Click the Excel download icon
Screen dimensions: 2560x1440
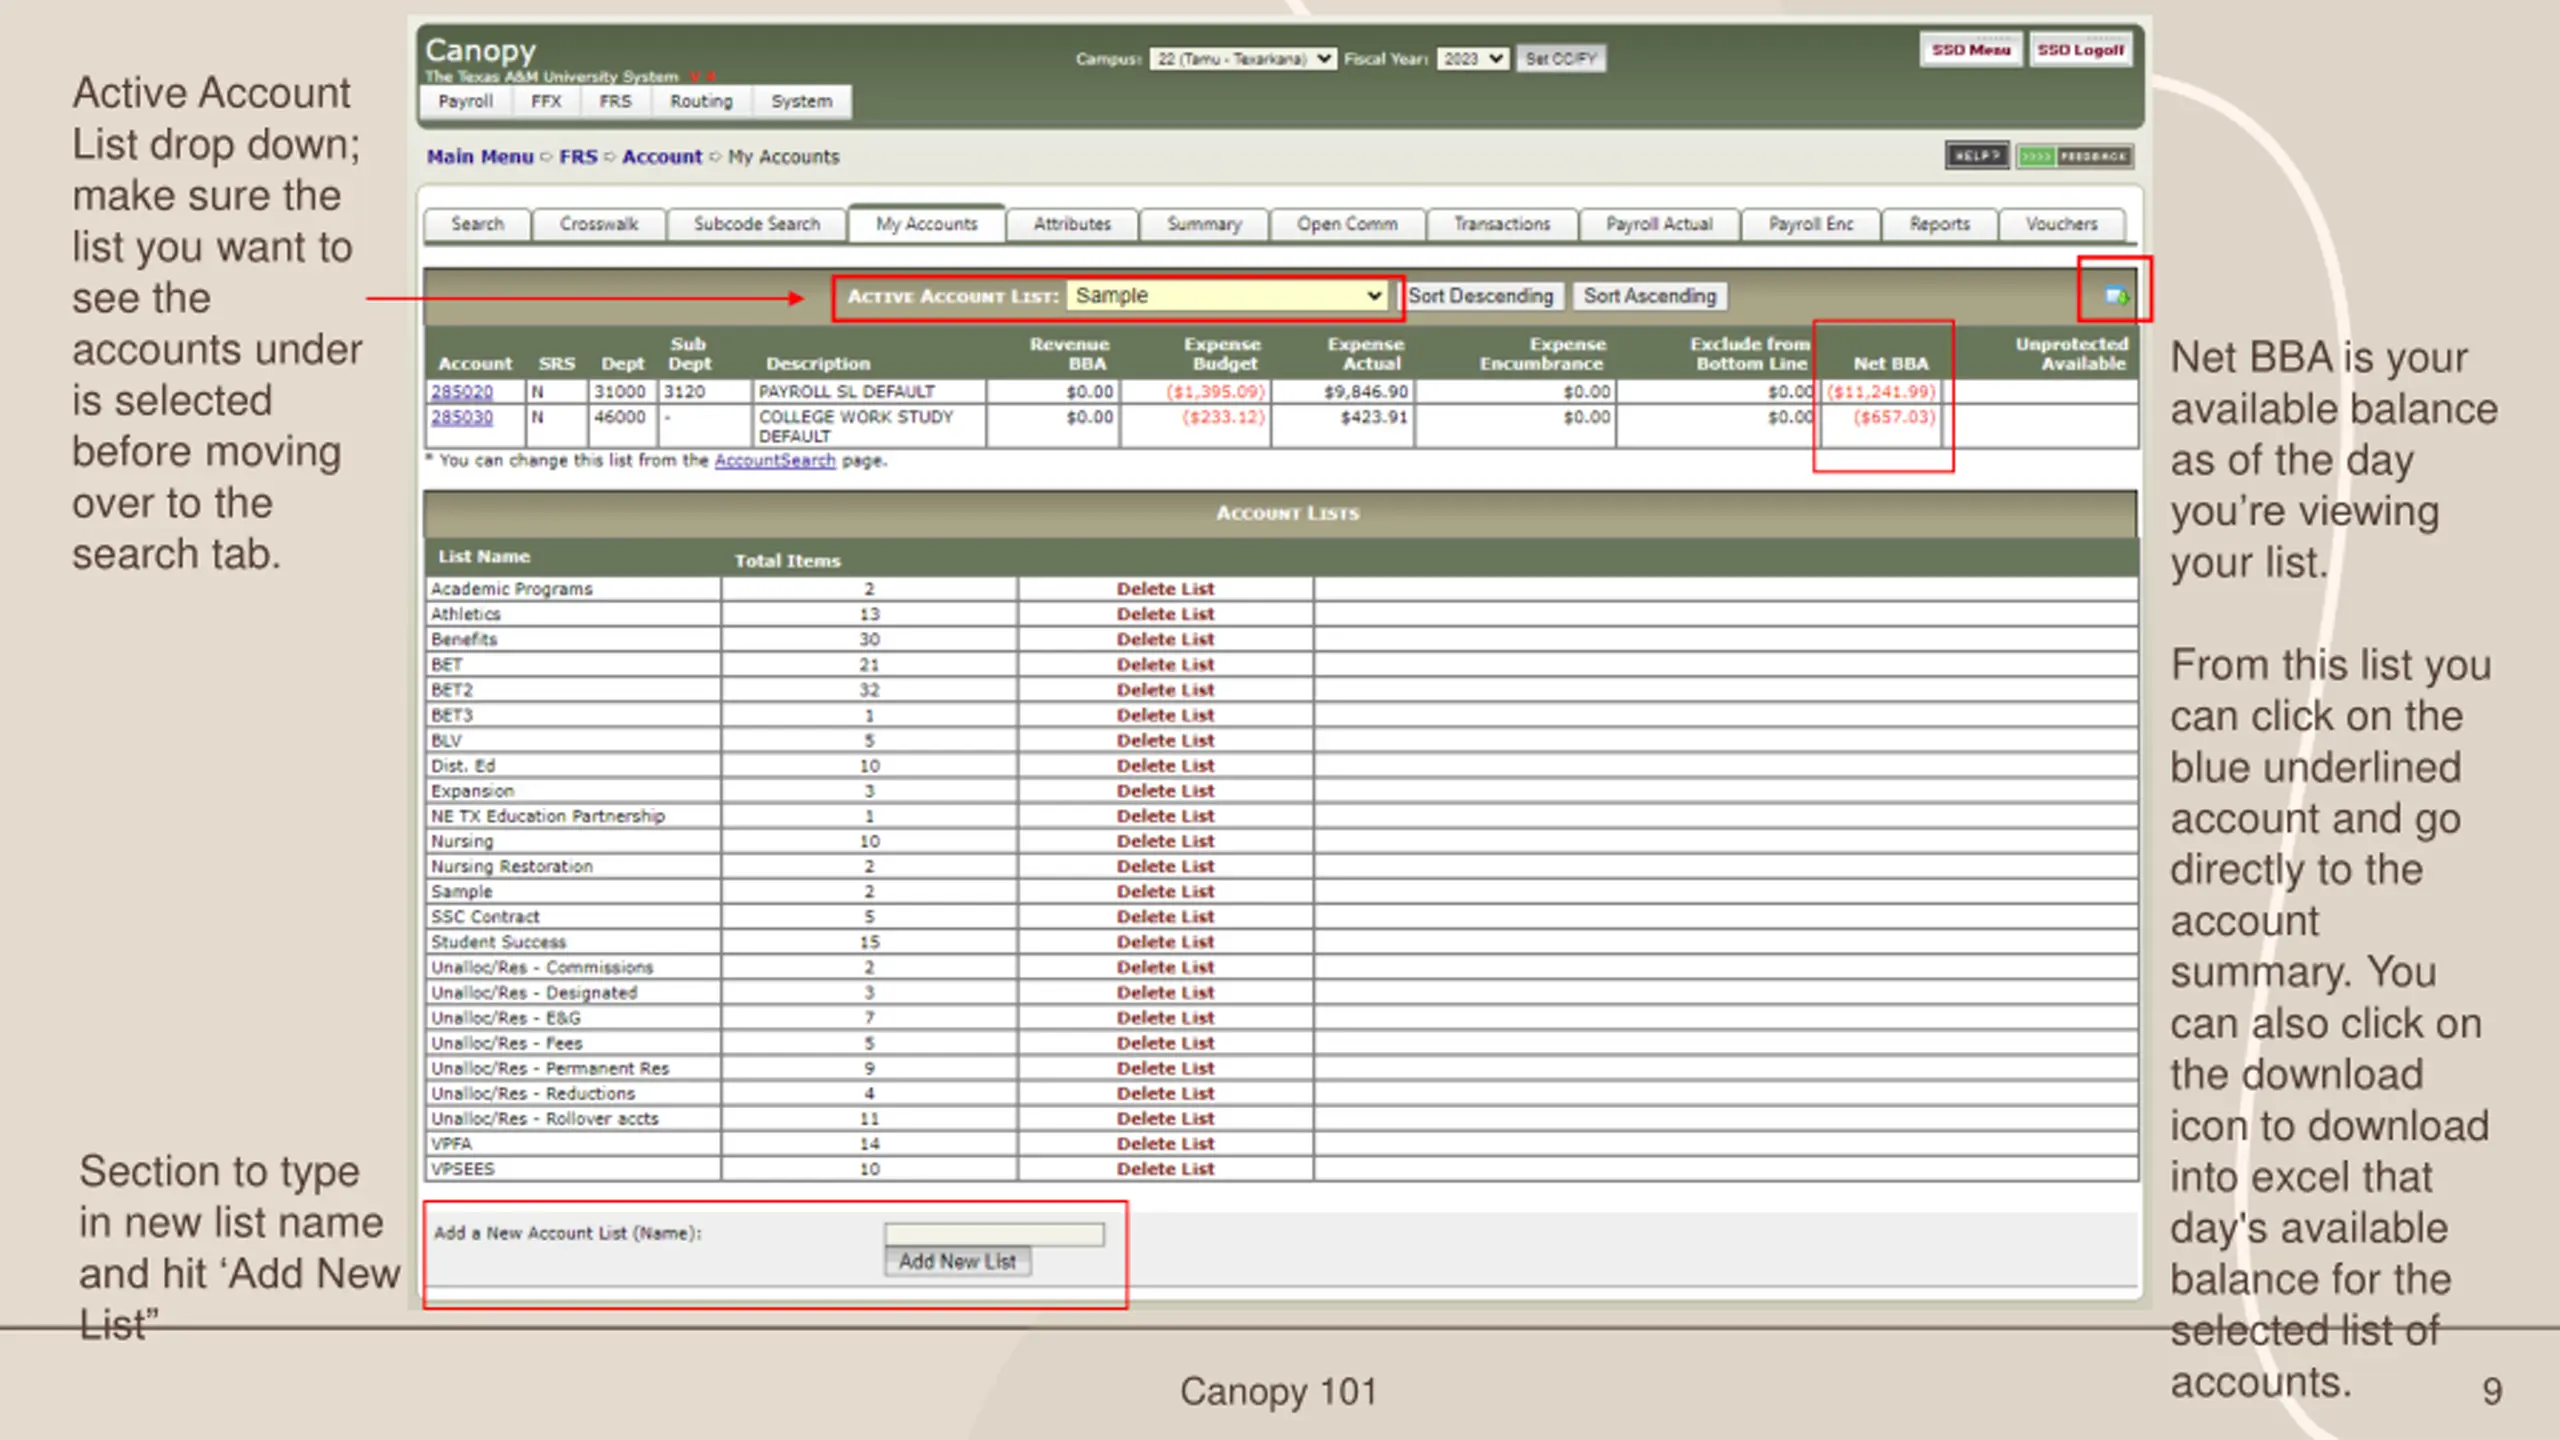pyautogui.click(x=2116, y=295)
